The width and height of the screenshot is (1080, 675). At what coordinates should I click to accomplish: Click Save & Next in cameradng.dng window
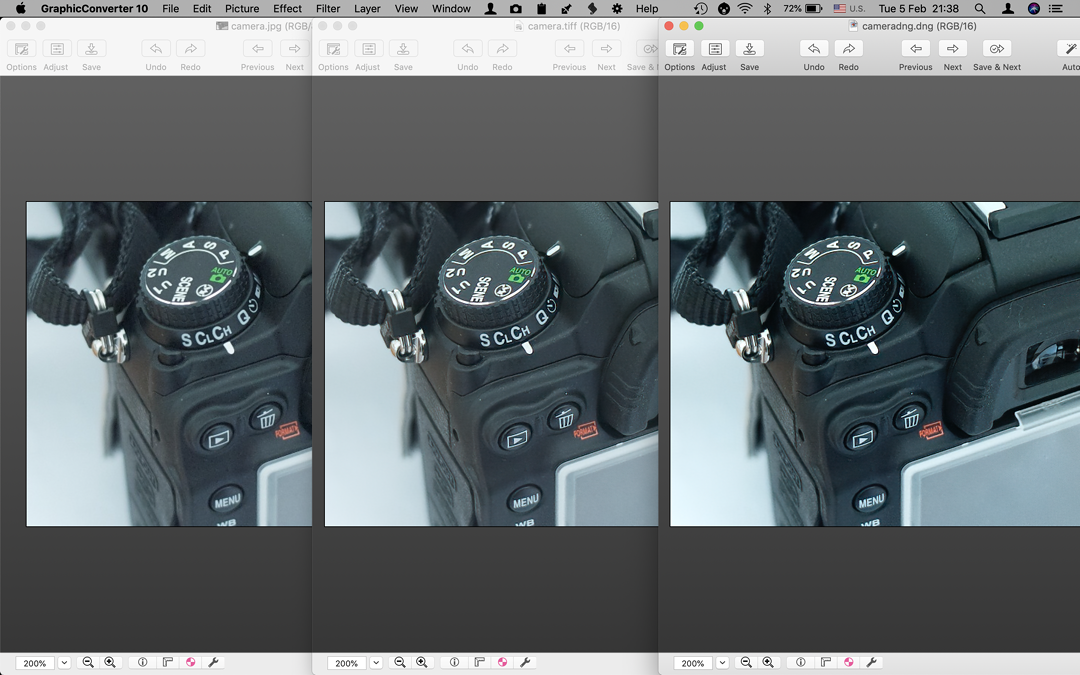(997, 49)
